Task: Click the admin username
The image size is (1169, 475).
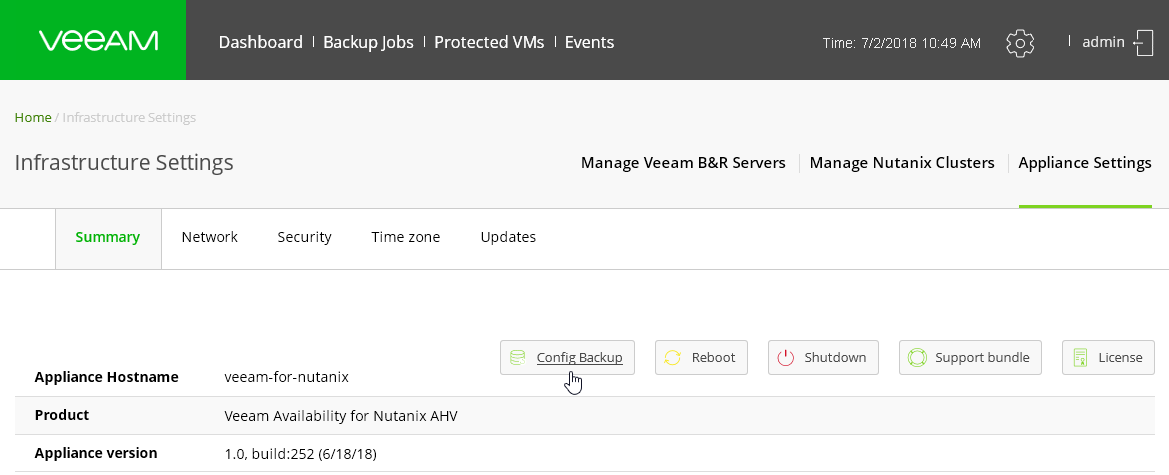Action: point(1103,43)
